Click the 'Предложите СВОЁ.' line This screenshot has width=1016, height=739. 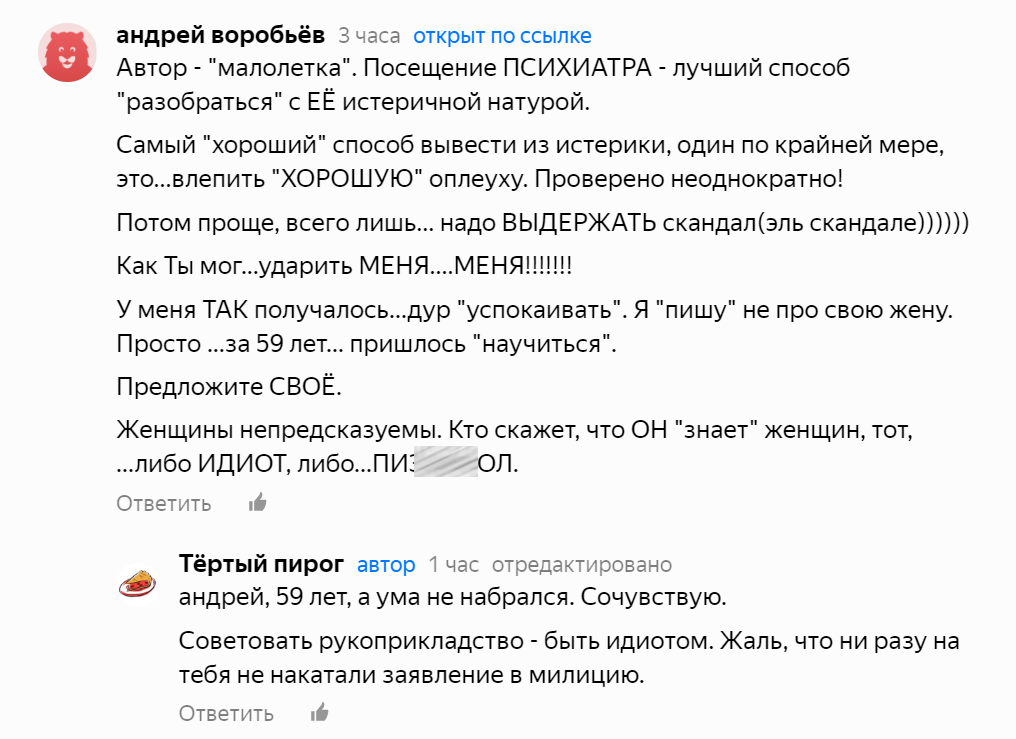tap(229, 387)
